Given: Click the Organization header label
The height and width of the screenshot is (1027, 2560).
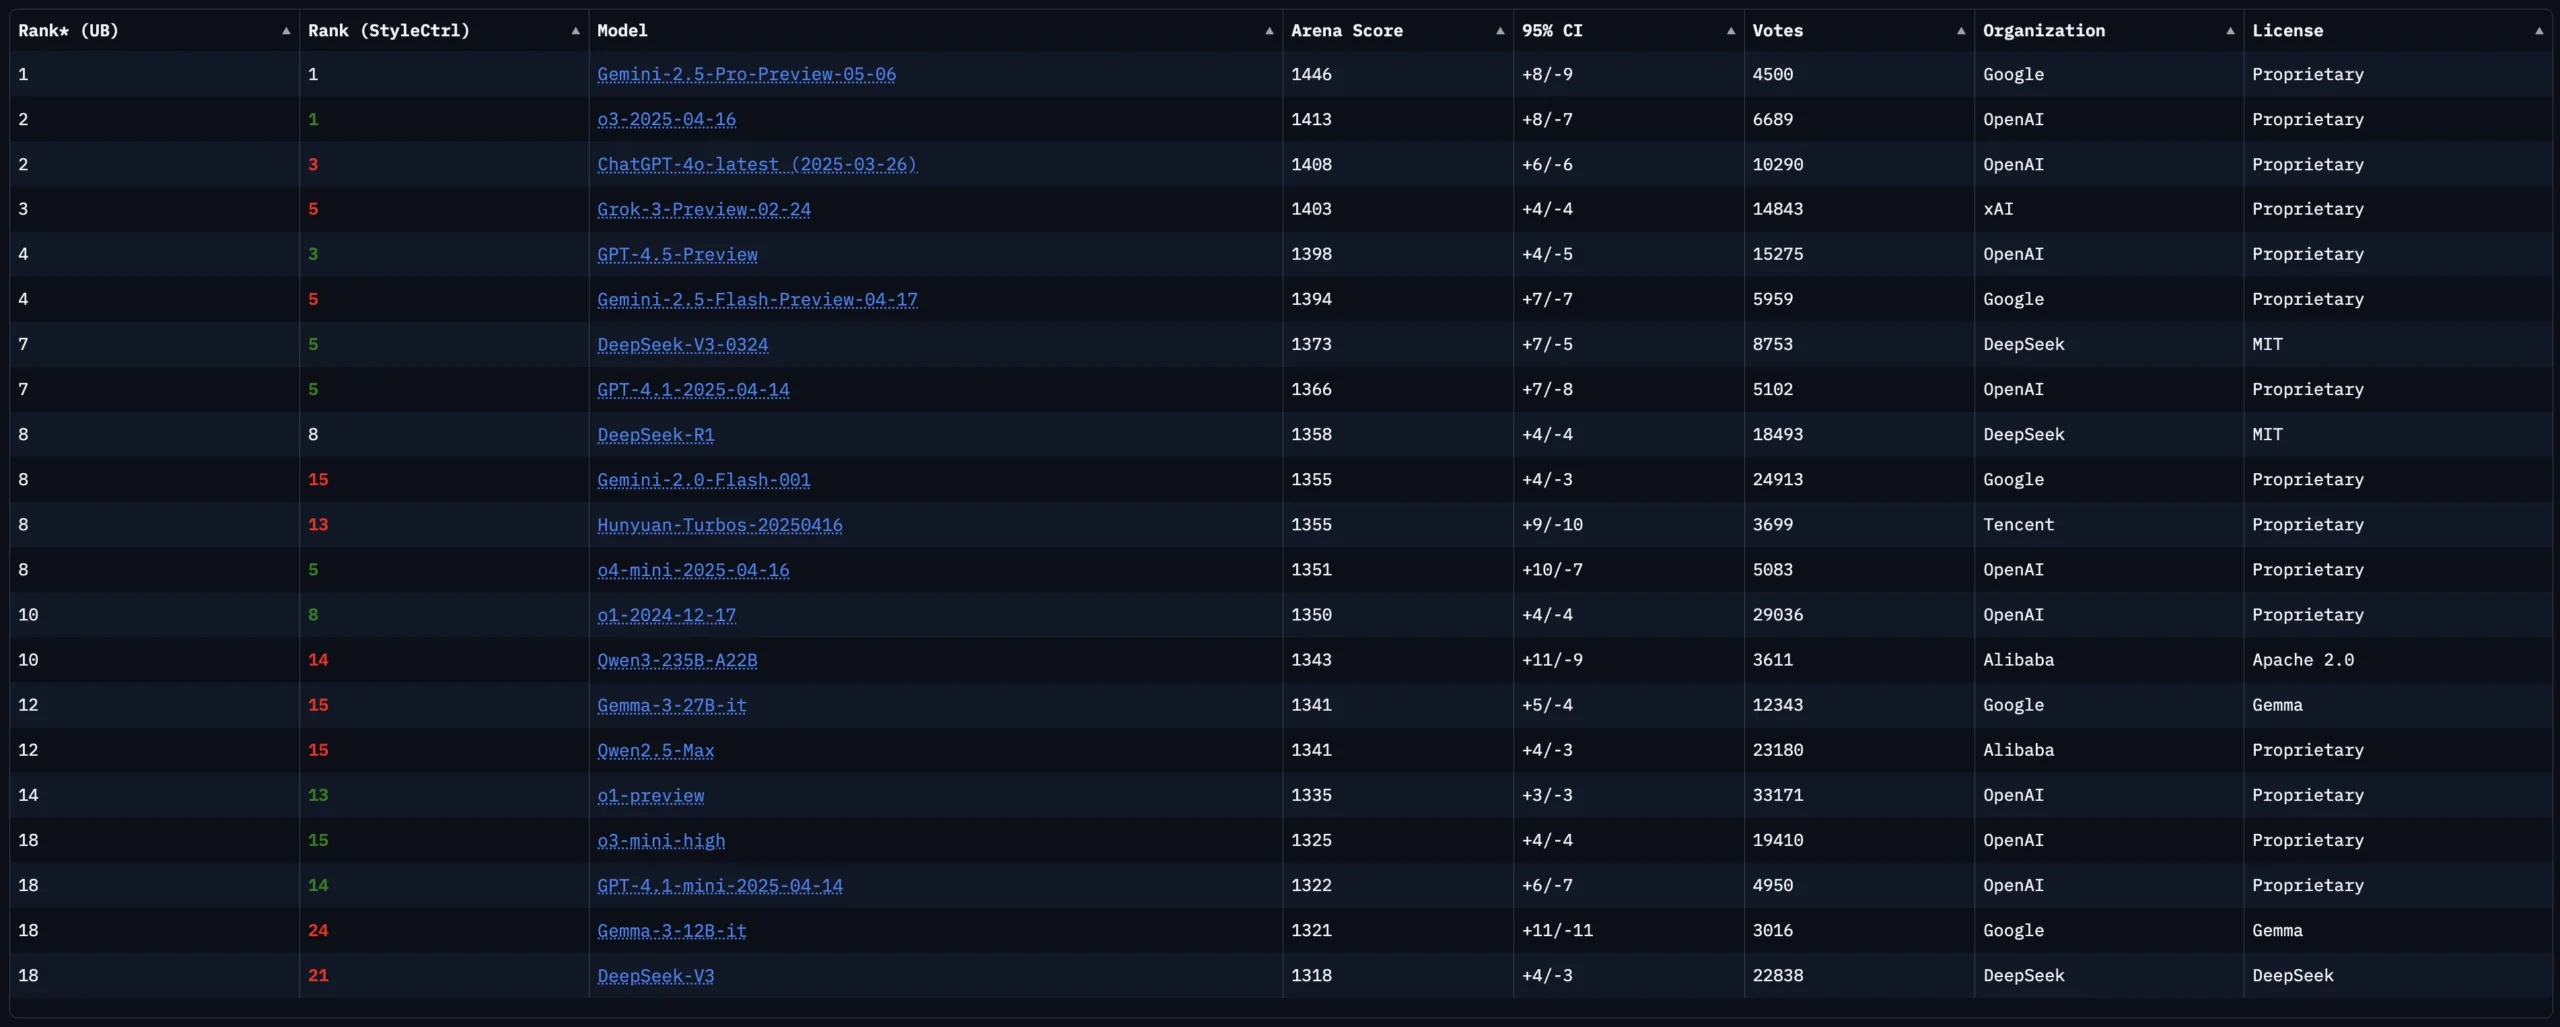Looking at the screenshot, I should coord(2044,31).
